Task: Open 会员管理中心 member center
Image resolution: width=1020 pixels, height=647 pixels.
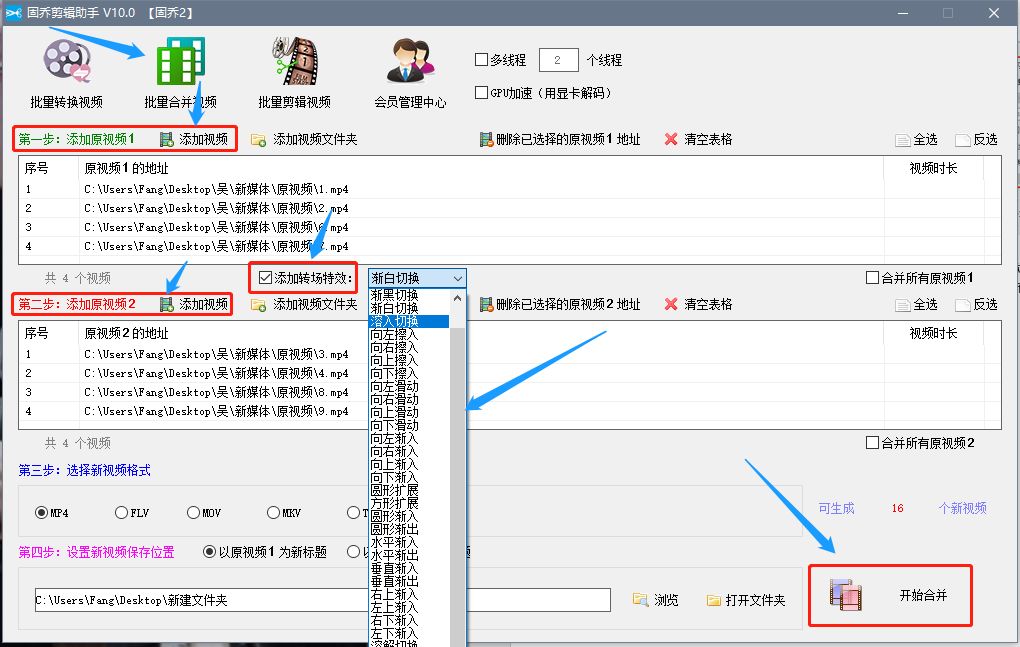Action: (x=410, y=73)
